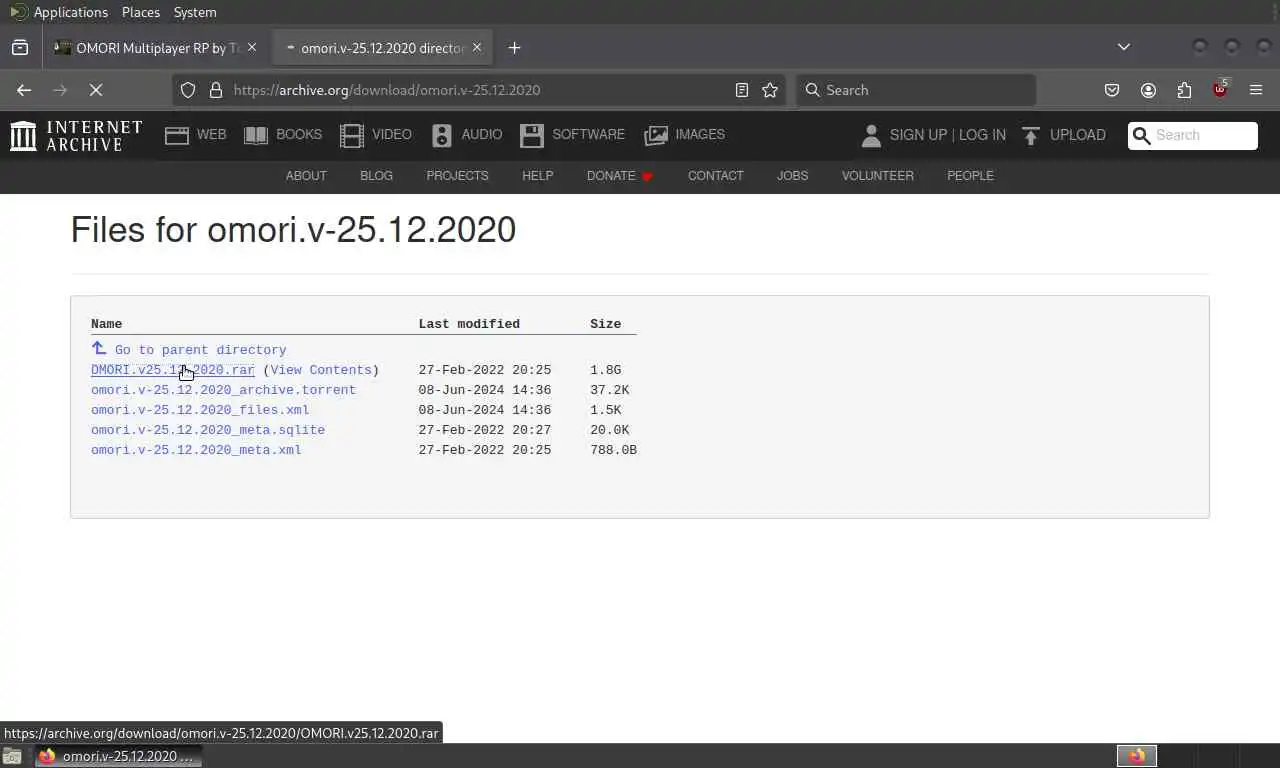Viewport: 1280px width, 768px height.
Task: Download OMORI.v25.12.2020.rar file
Action: 173,370
